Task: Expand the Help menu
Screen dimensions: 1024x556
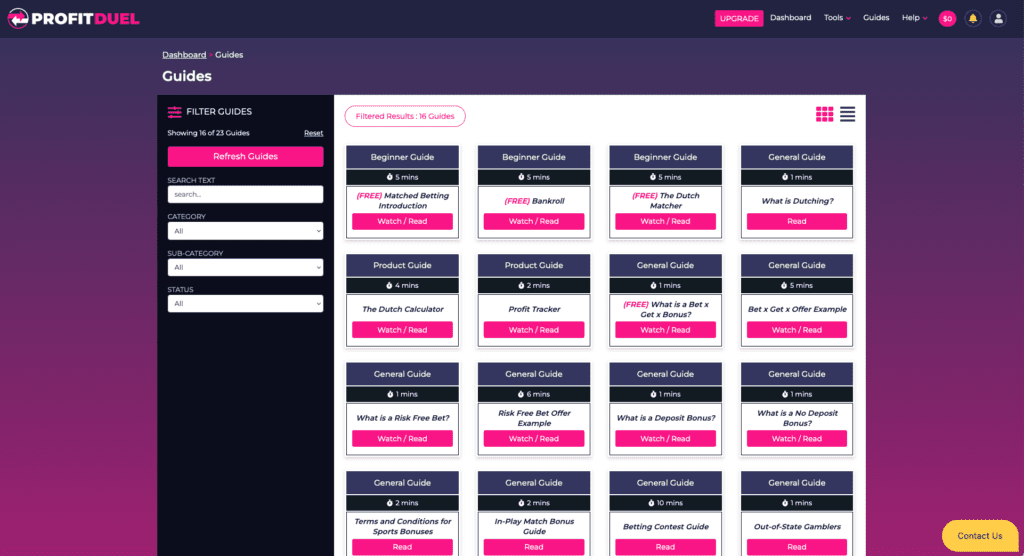Action: click(x=914, y=18)
